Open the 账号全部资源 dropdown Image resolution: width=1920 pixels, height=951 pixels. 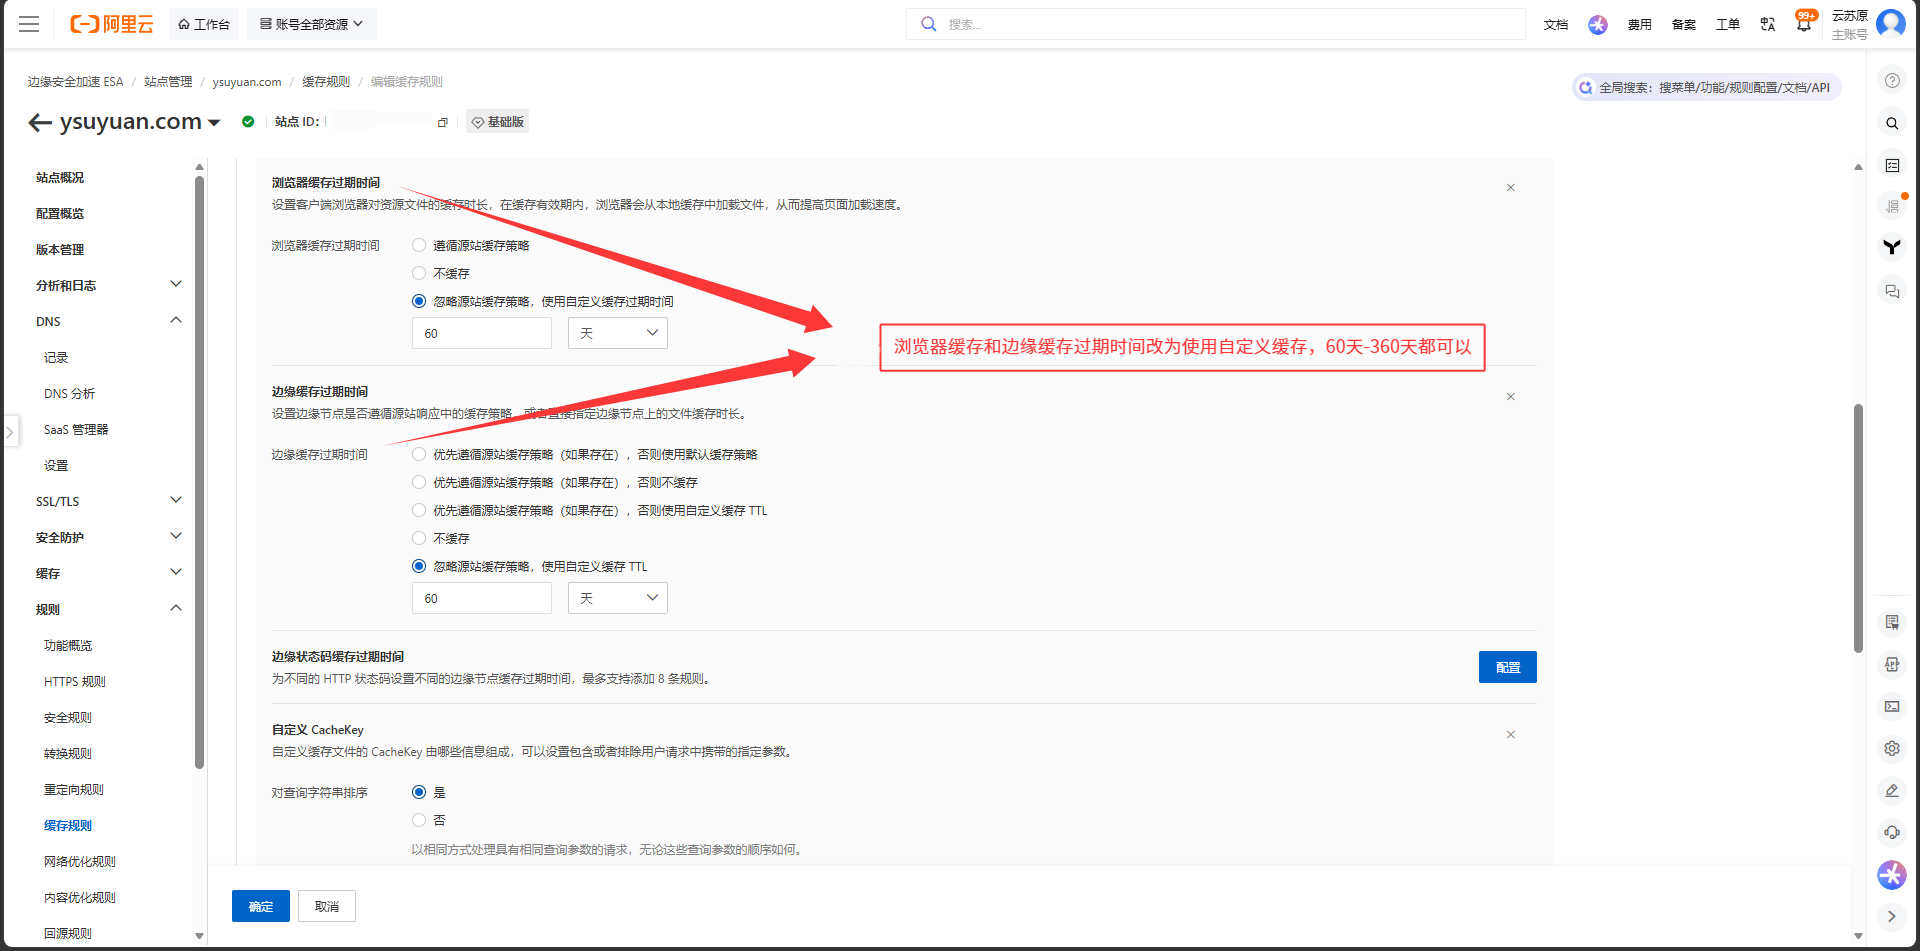pyautogui.click(x=311, y=24)
